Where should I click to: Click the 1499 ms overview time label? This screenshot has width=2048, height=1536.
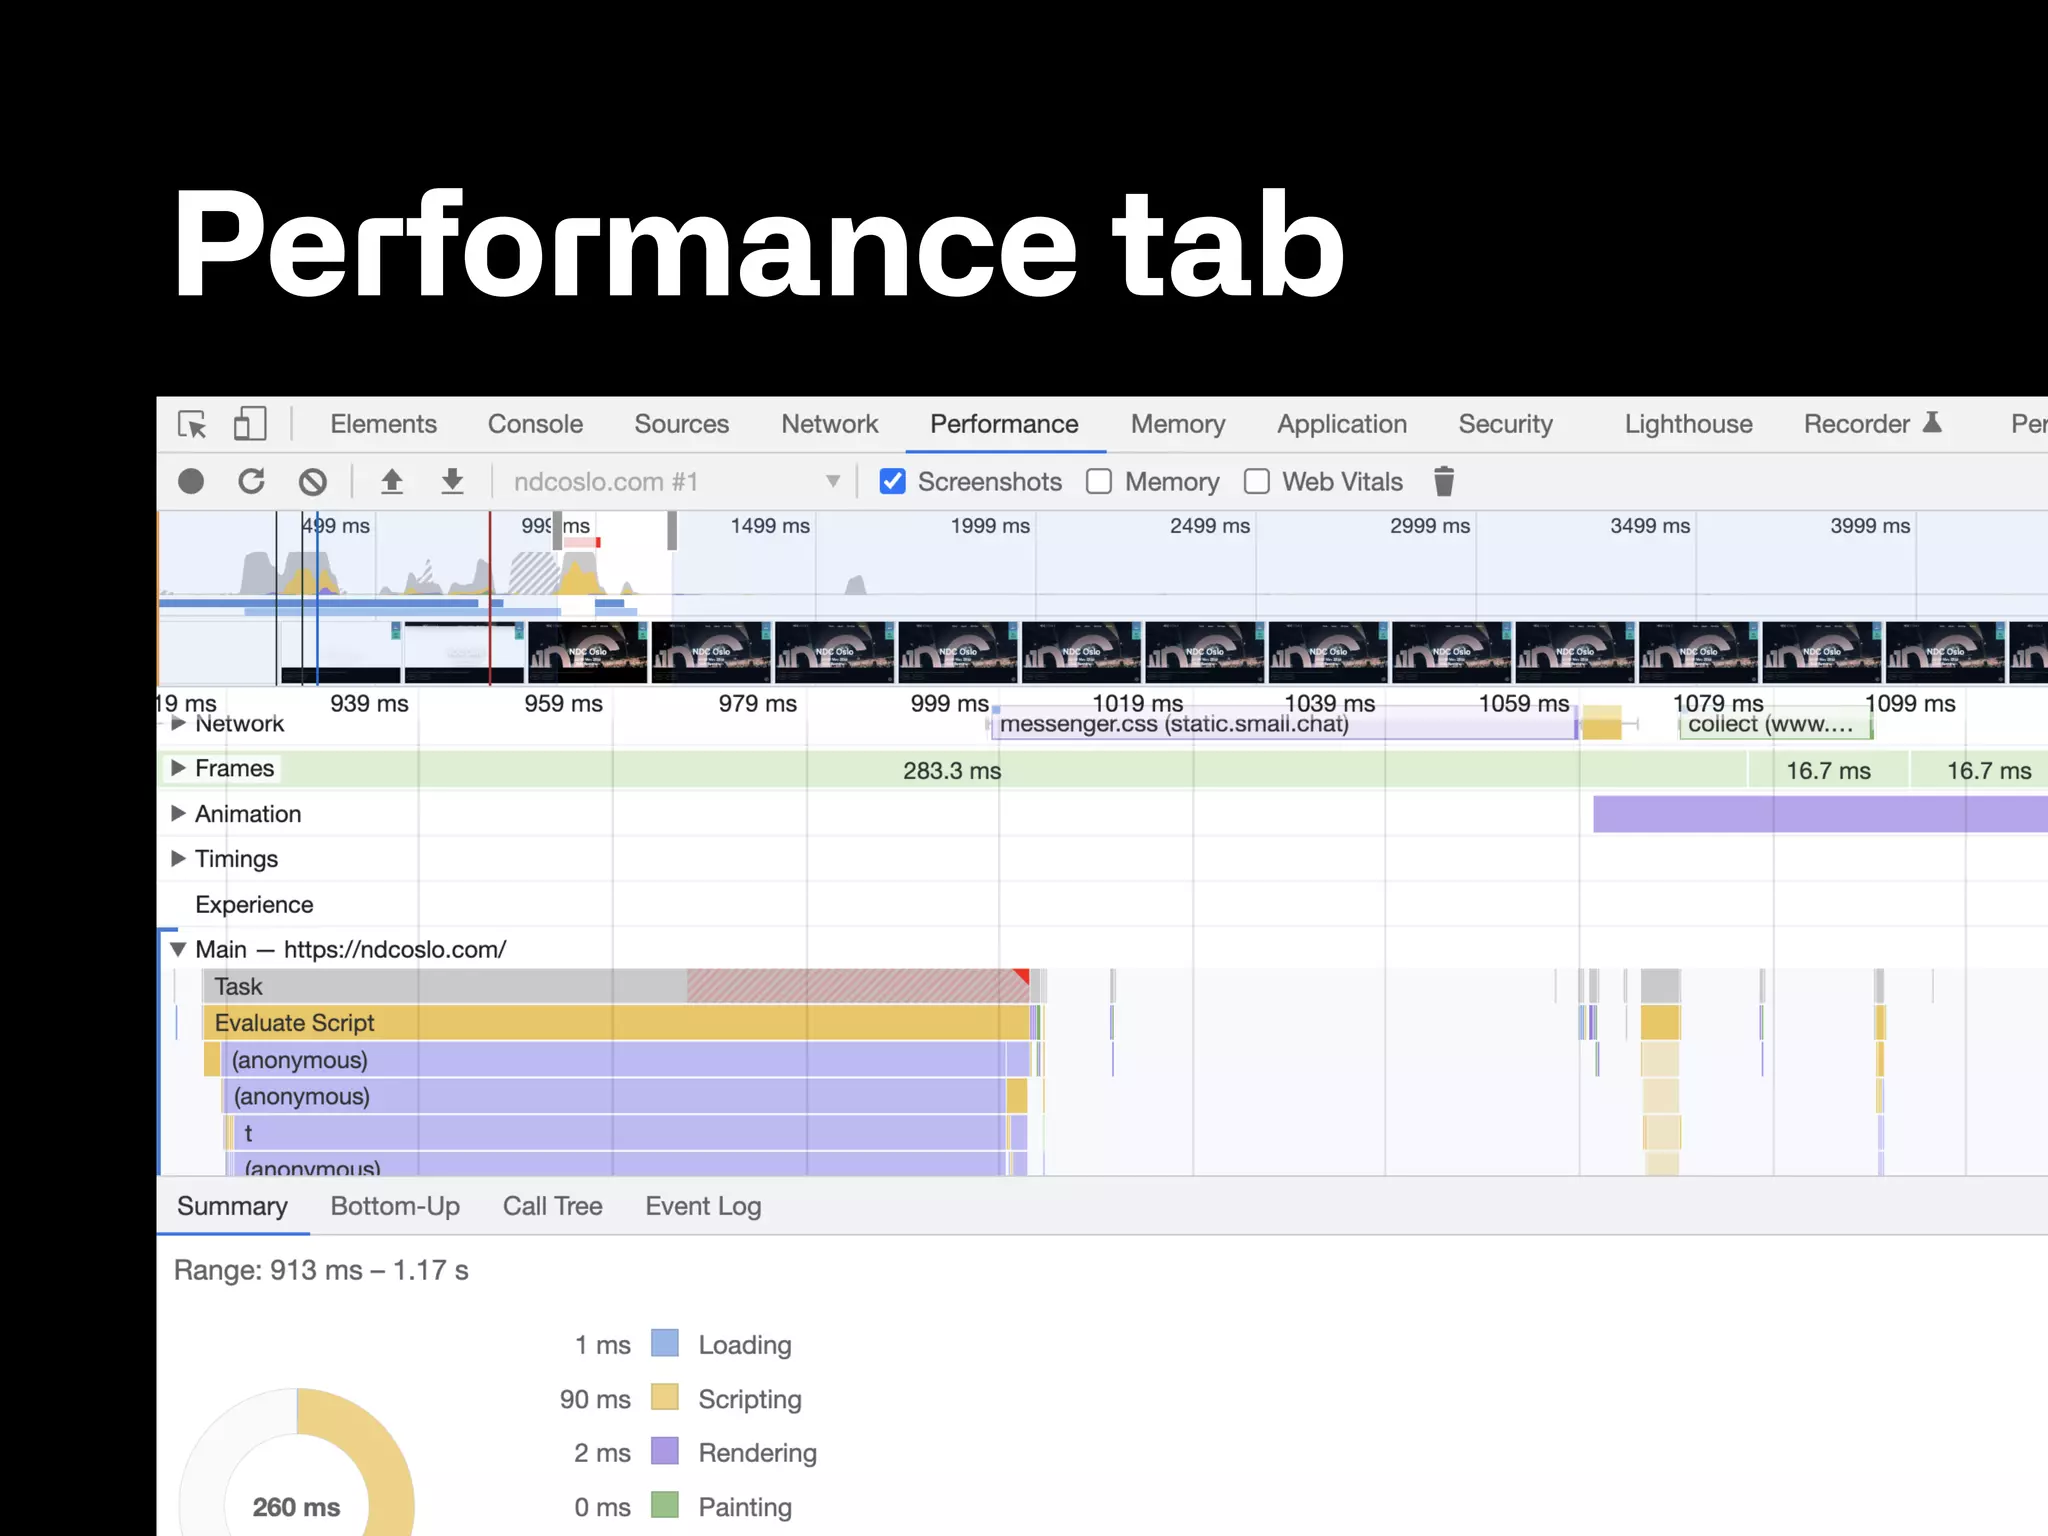(770, 526)
